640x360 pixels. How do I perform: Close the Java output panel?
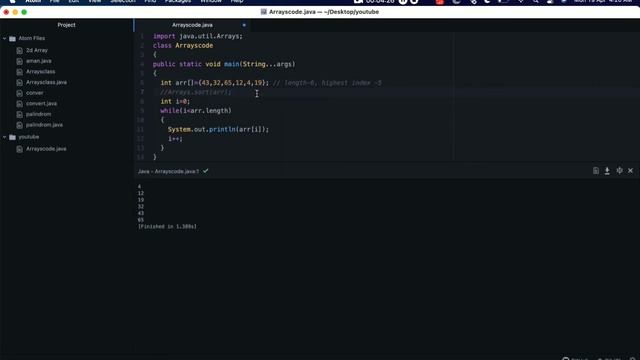coord(630,171)
